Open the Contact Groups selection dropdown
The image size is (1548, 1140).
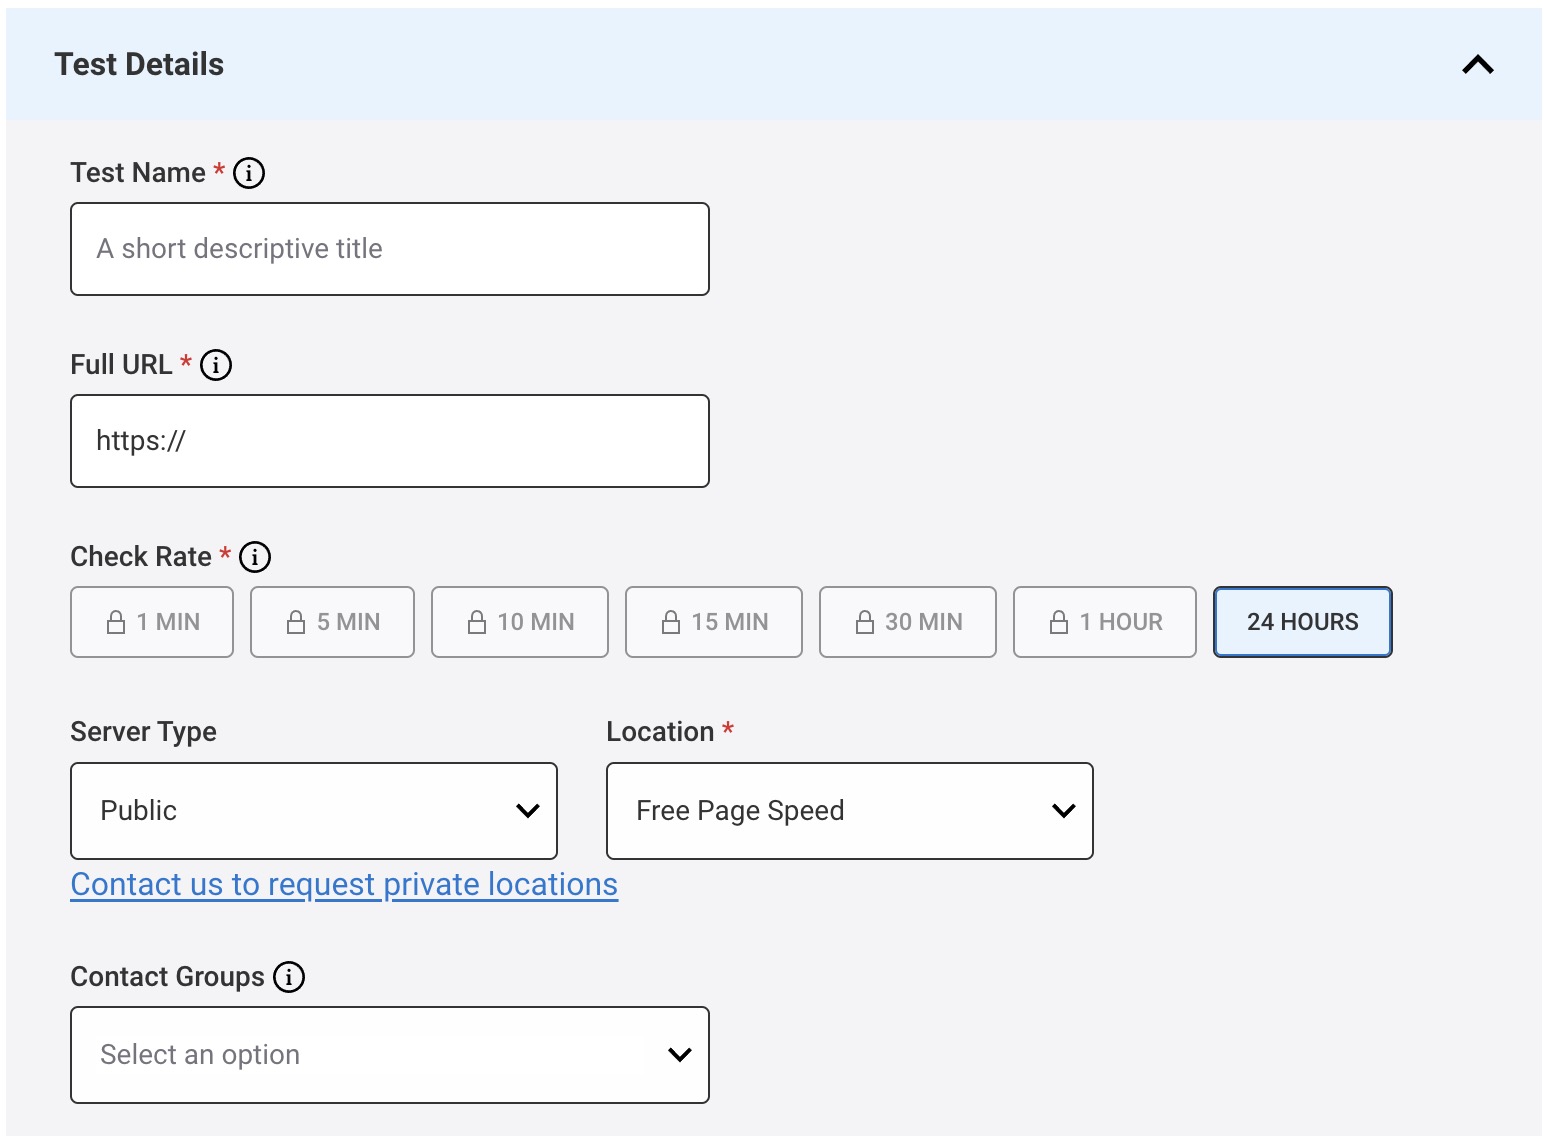click(x=389, y=1055)
